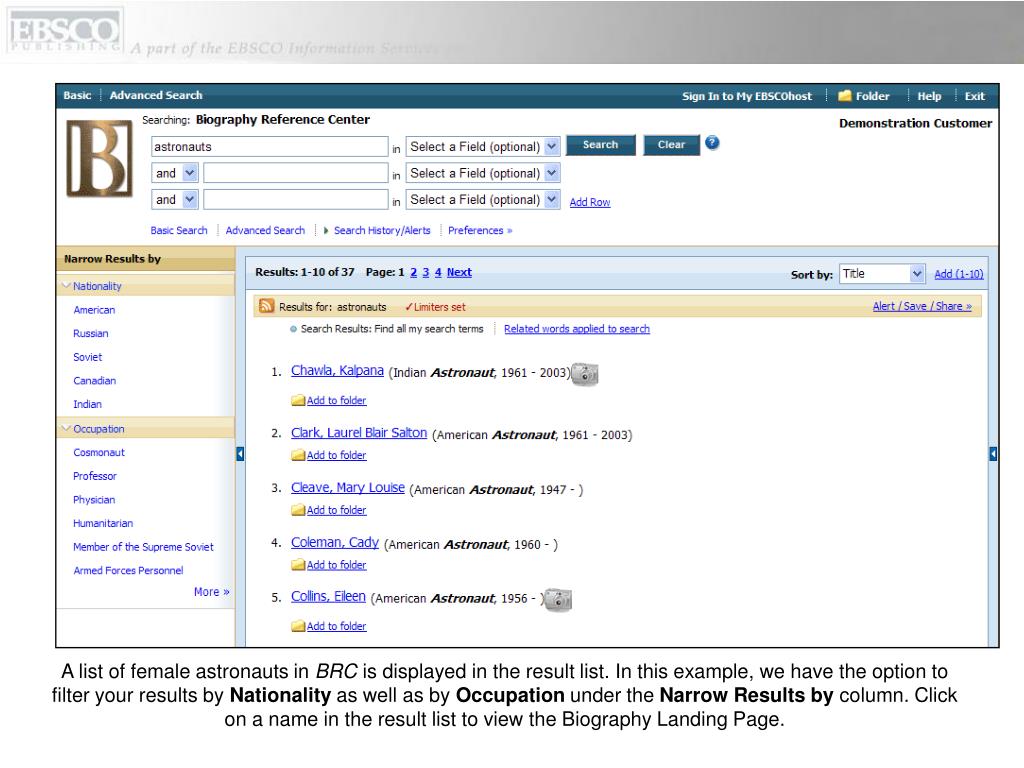Click the Clear button

pos(671,145)
